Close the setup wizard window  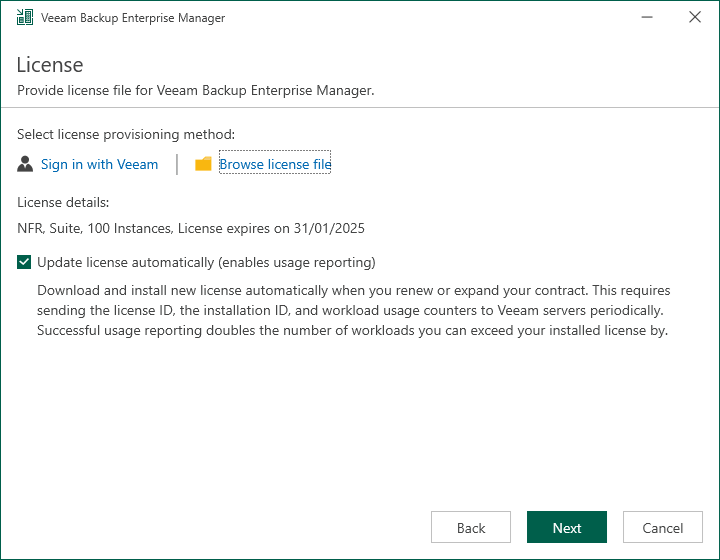[695, 18]
